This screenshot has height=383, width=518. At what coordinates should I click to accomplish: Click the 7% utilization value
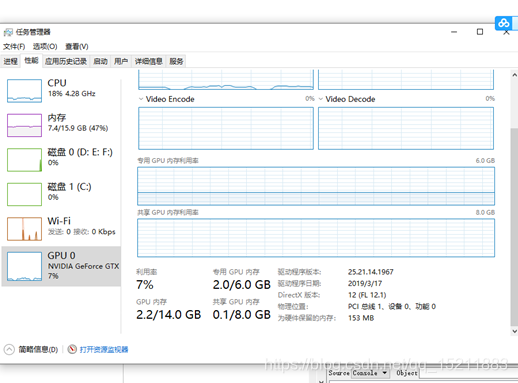pyautogui.click(x=145, y=285)
